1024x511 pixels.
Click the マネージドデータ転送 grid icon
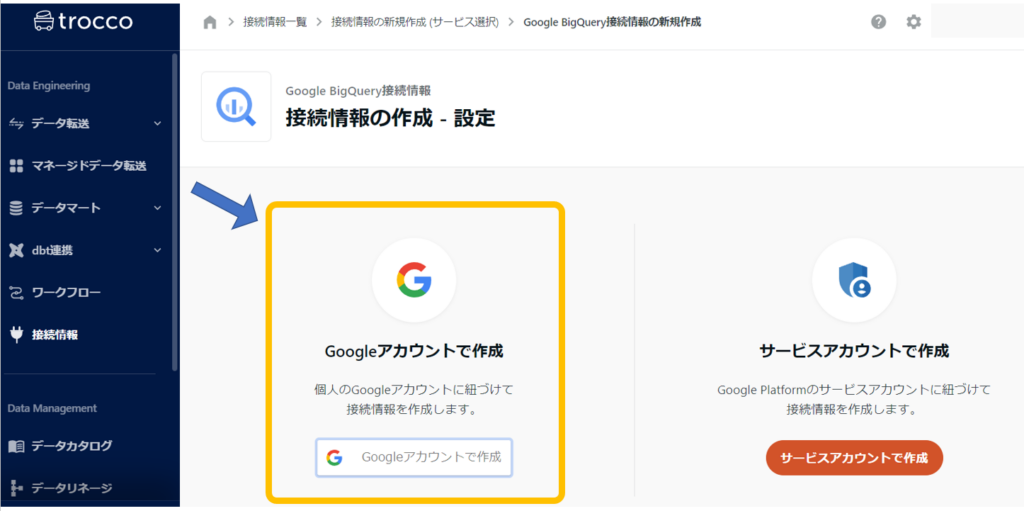click(16, 166)
